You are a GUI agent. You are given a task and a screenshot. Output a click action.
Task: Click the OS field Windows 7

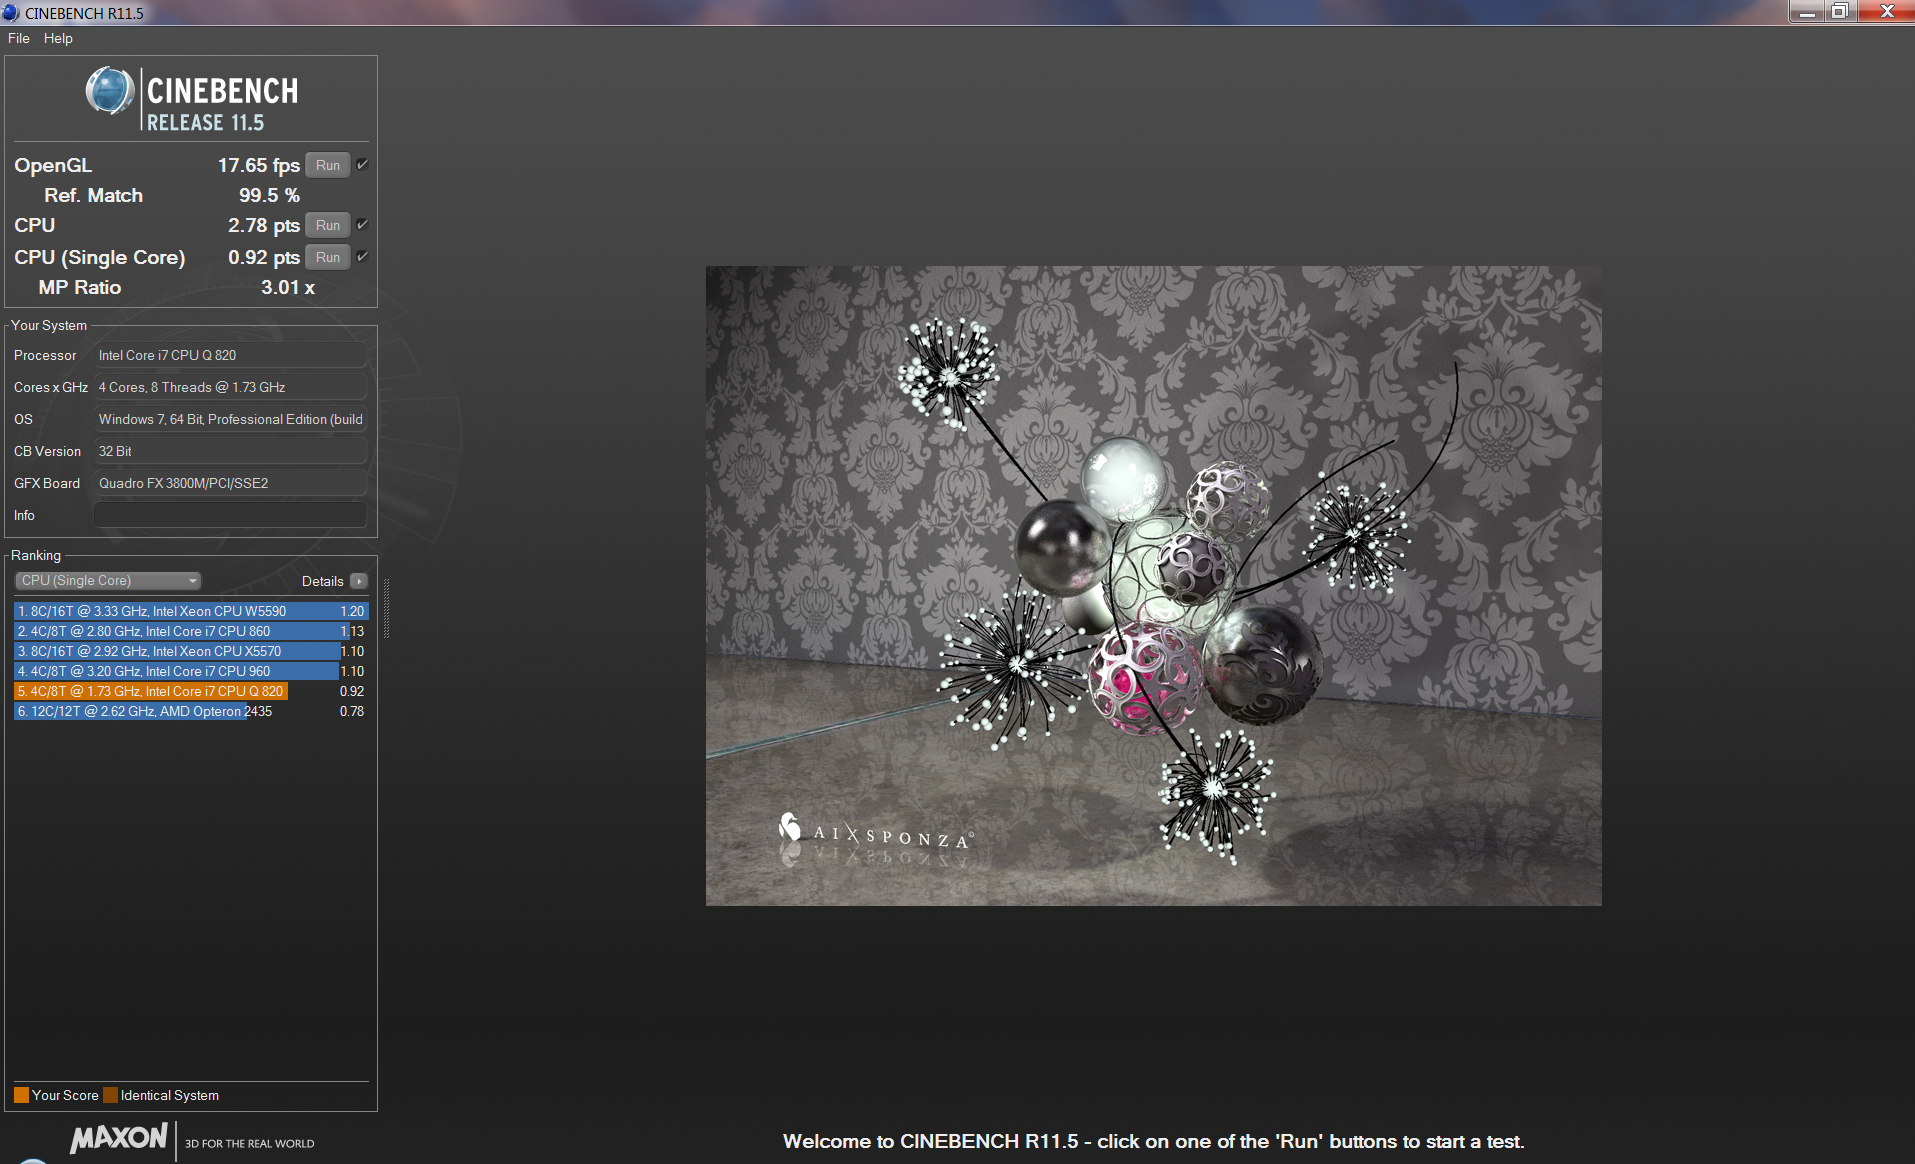pyautogui.click(x=231, y=419)
